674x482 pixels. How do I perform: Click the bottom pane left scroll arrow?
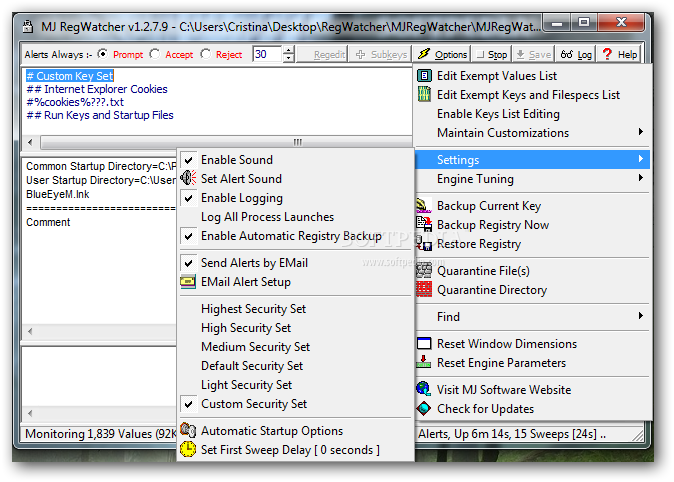30,413
